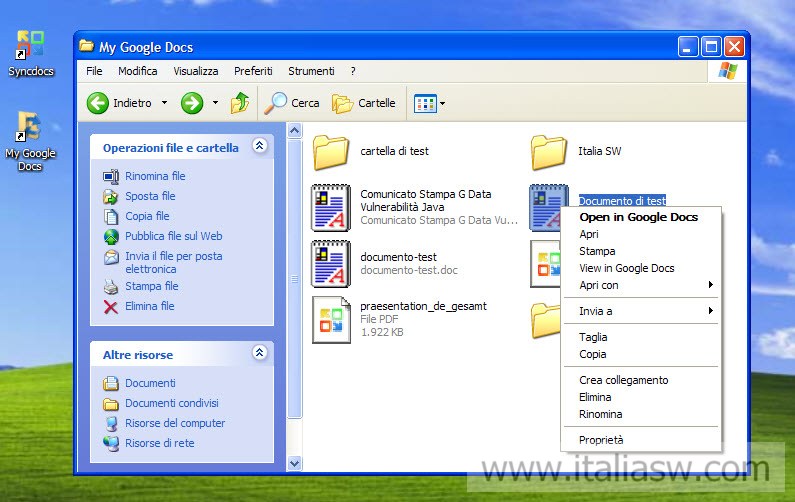
Task: Click the green forward arrow button
Action: point(192,103)
